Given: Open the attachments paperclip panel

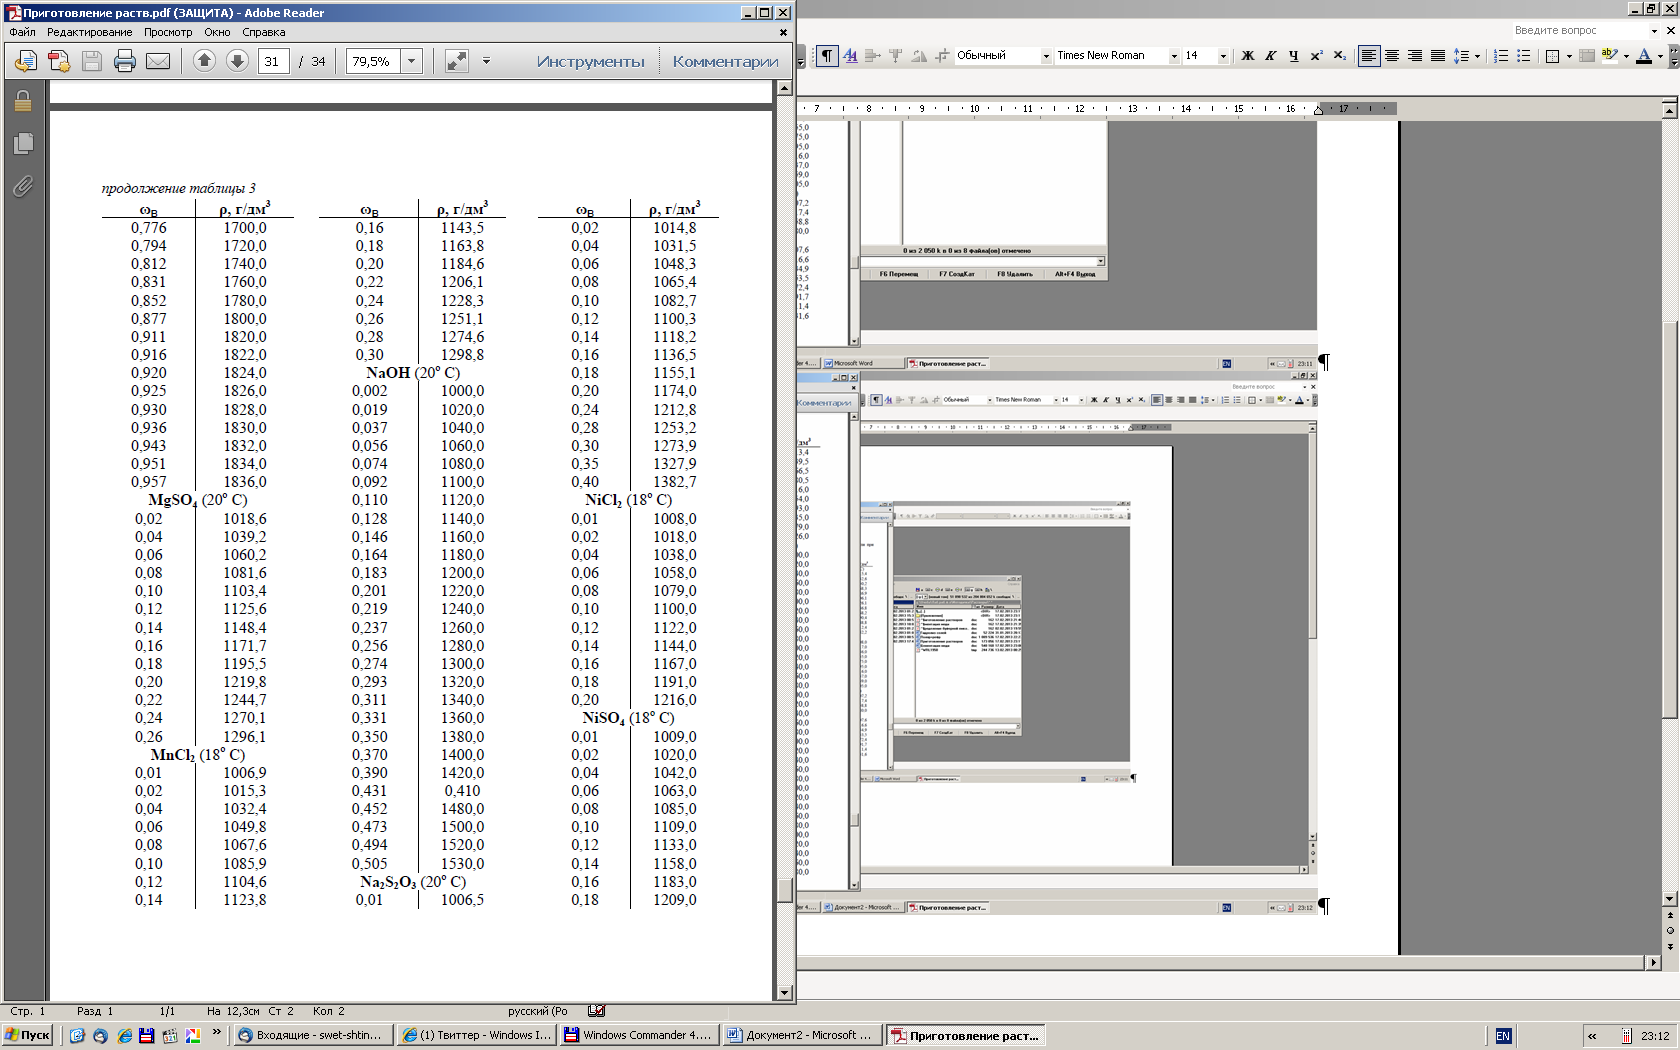Looking at the screenshot, I should pyautogui.click(x=23, y=186).
